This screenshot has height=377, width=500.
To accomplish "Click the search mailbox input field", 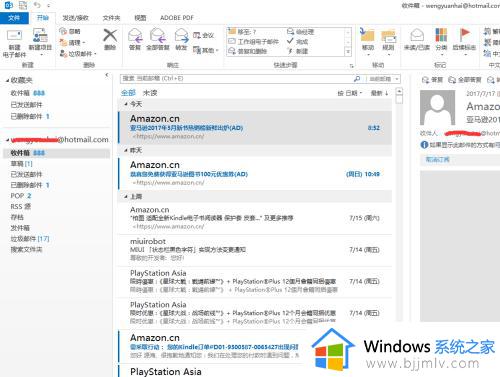I will click(235, 79).
